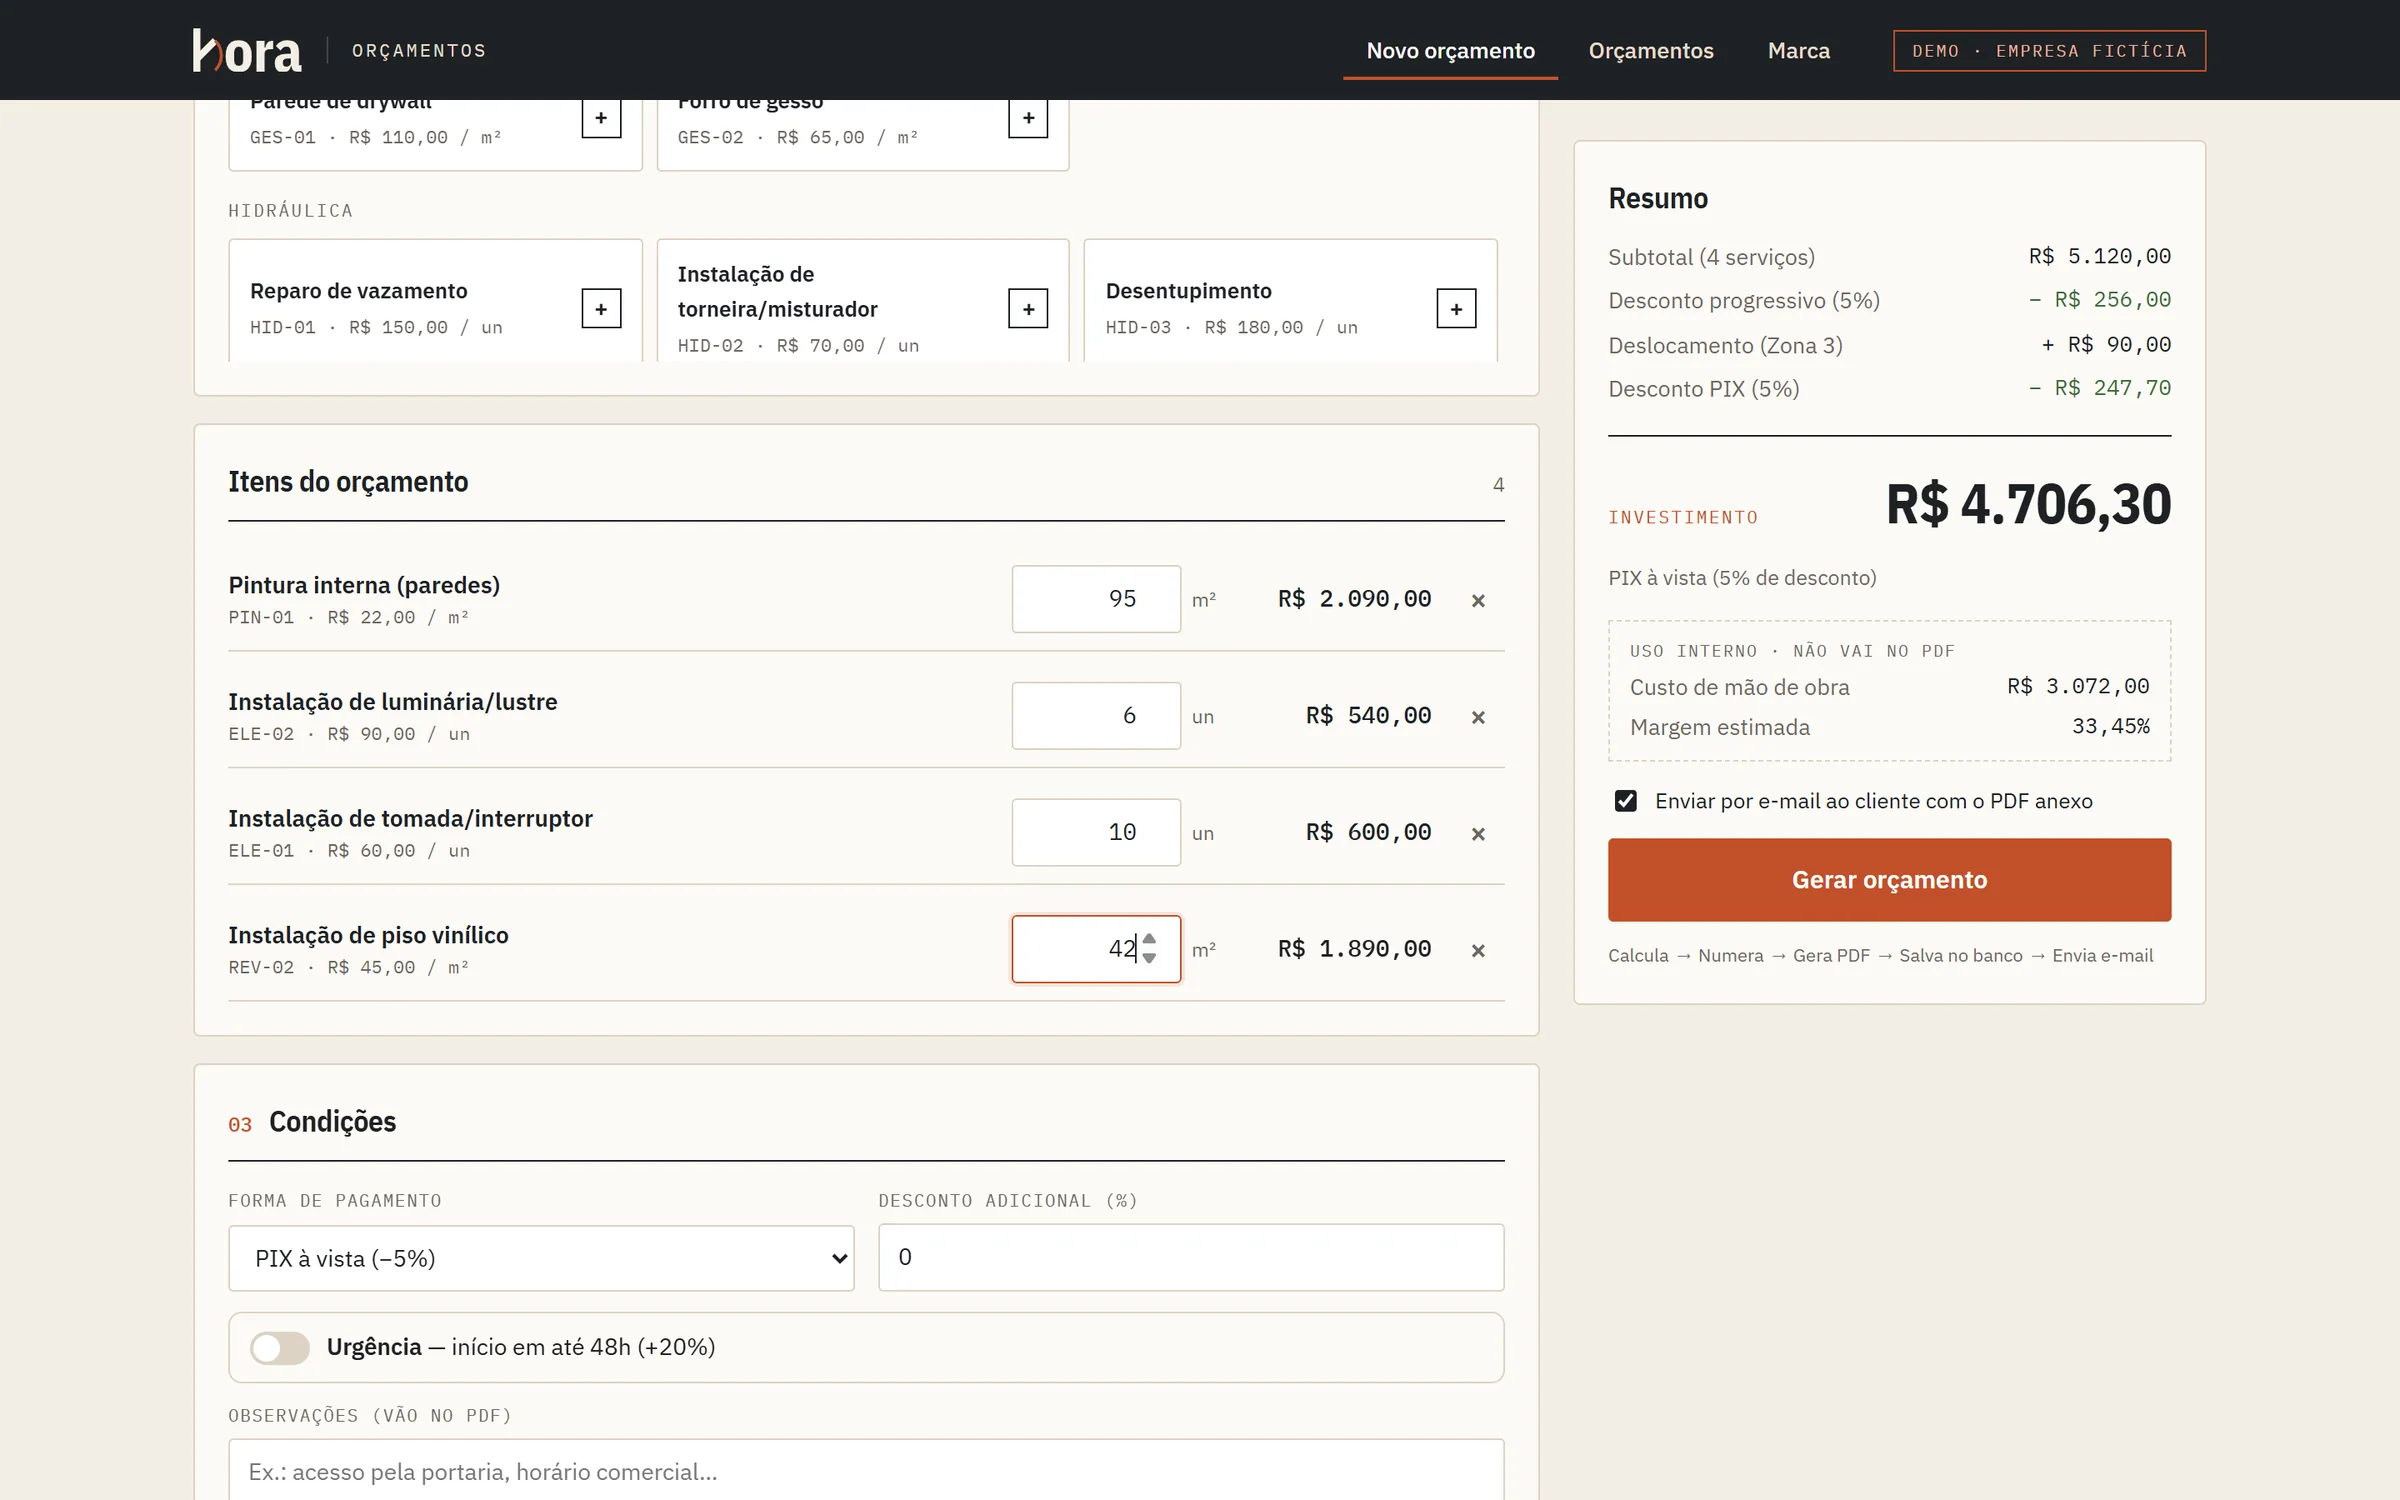Click into the Observações text area

[866, 1470]
